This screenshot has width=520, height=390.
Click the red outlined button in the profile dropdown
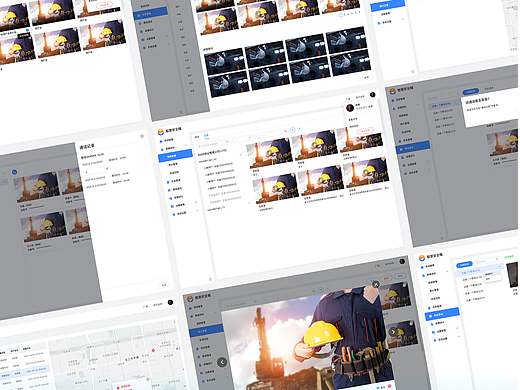[365, 130]
